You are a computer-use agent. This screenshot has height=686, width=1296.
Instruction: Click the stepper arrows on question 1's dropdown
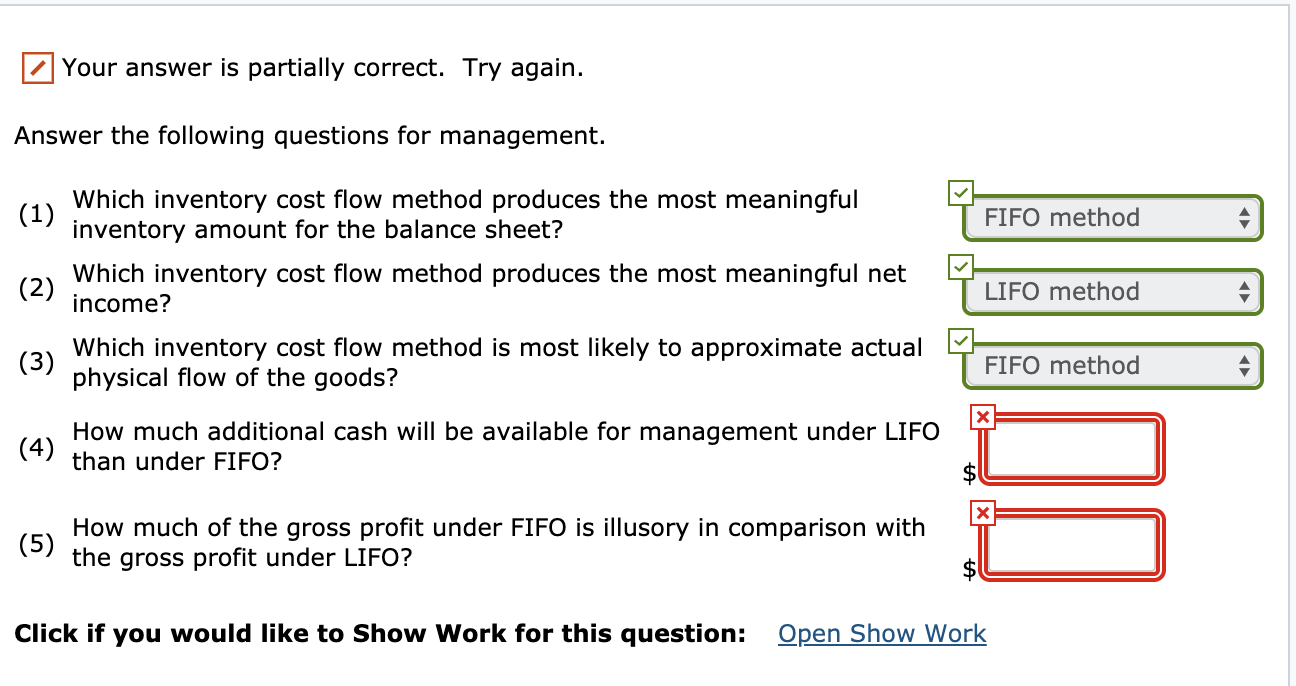1245,218
